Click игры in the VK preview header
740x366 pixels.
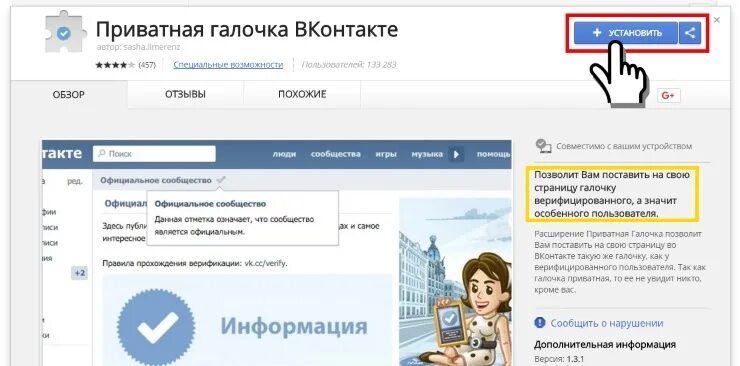pos(386,154)
